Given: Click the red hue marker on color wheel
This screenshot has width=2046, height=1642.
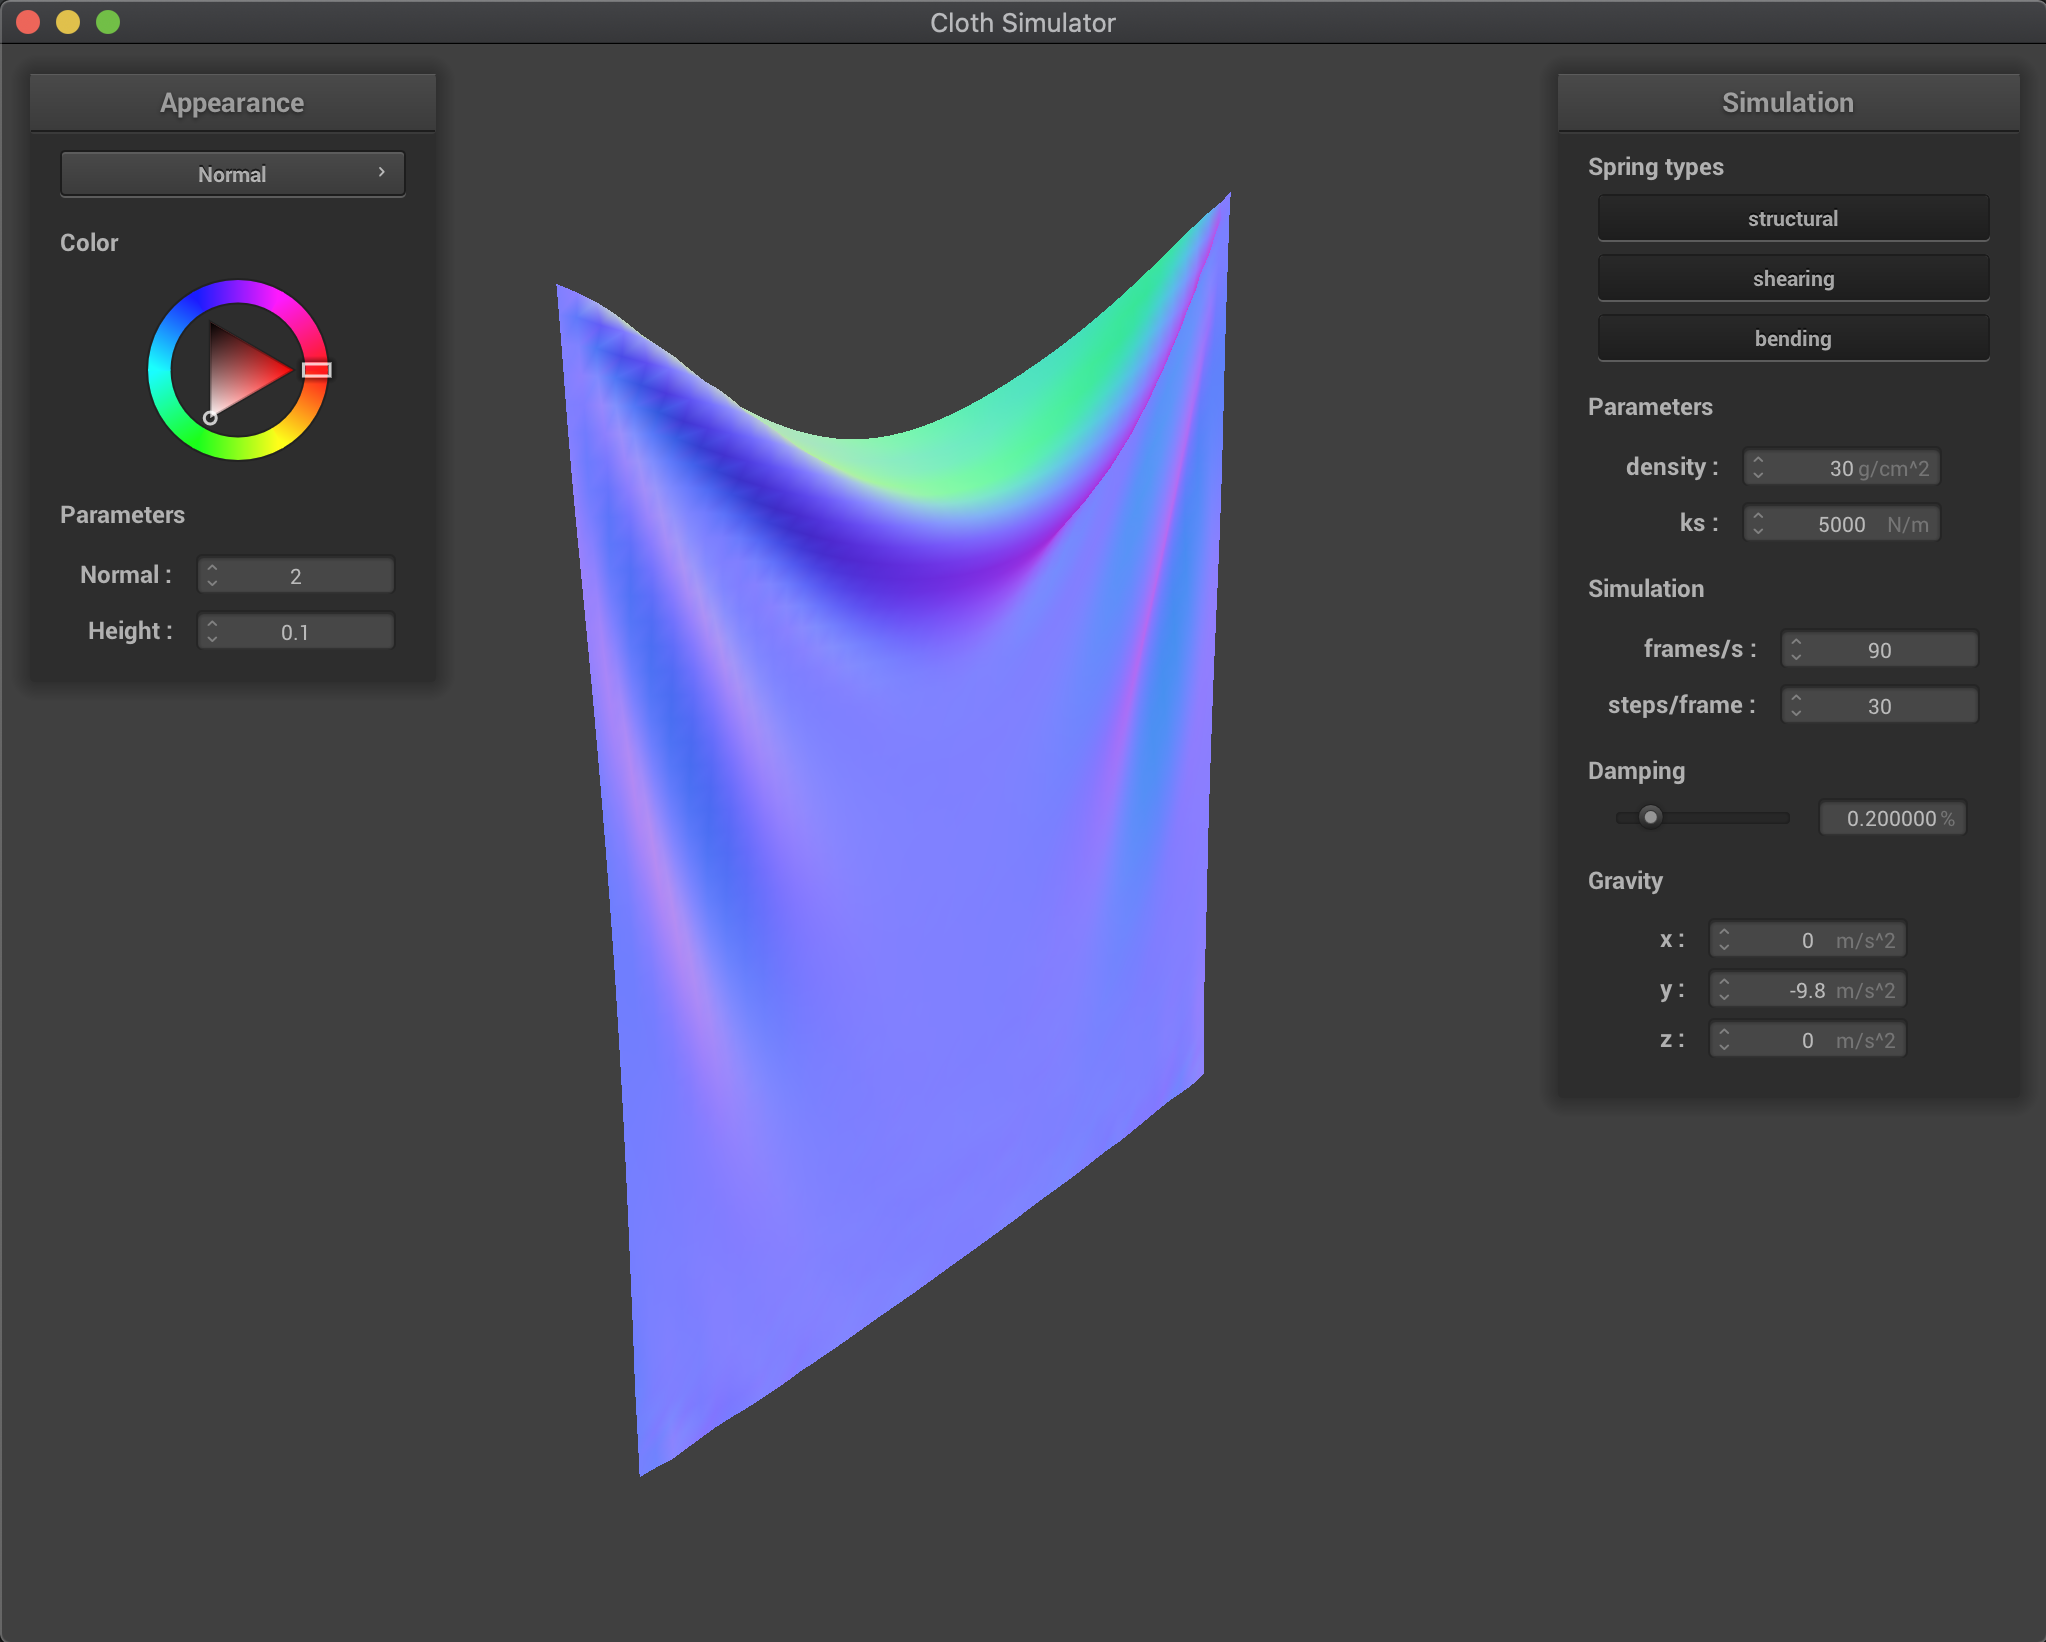Looking at the screenshot, I should (x=317, y=370).
